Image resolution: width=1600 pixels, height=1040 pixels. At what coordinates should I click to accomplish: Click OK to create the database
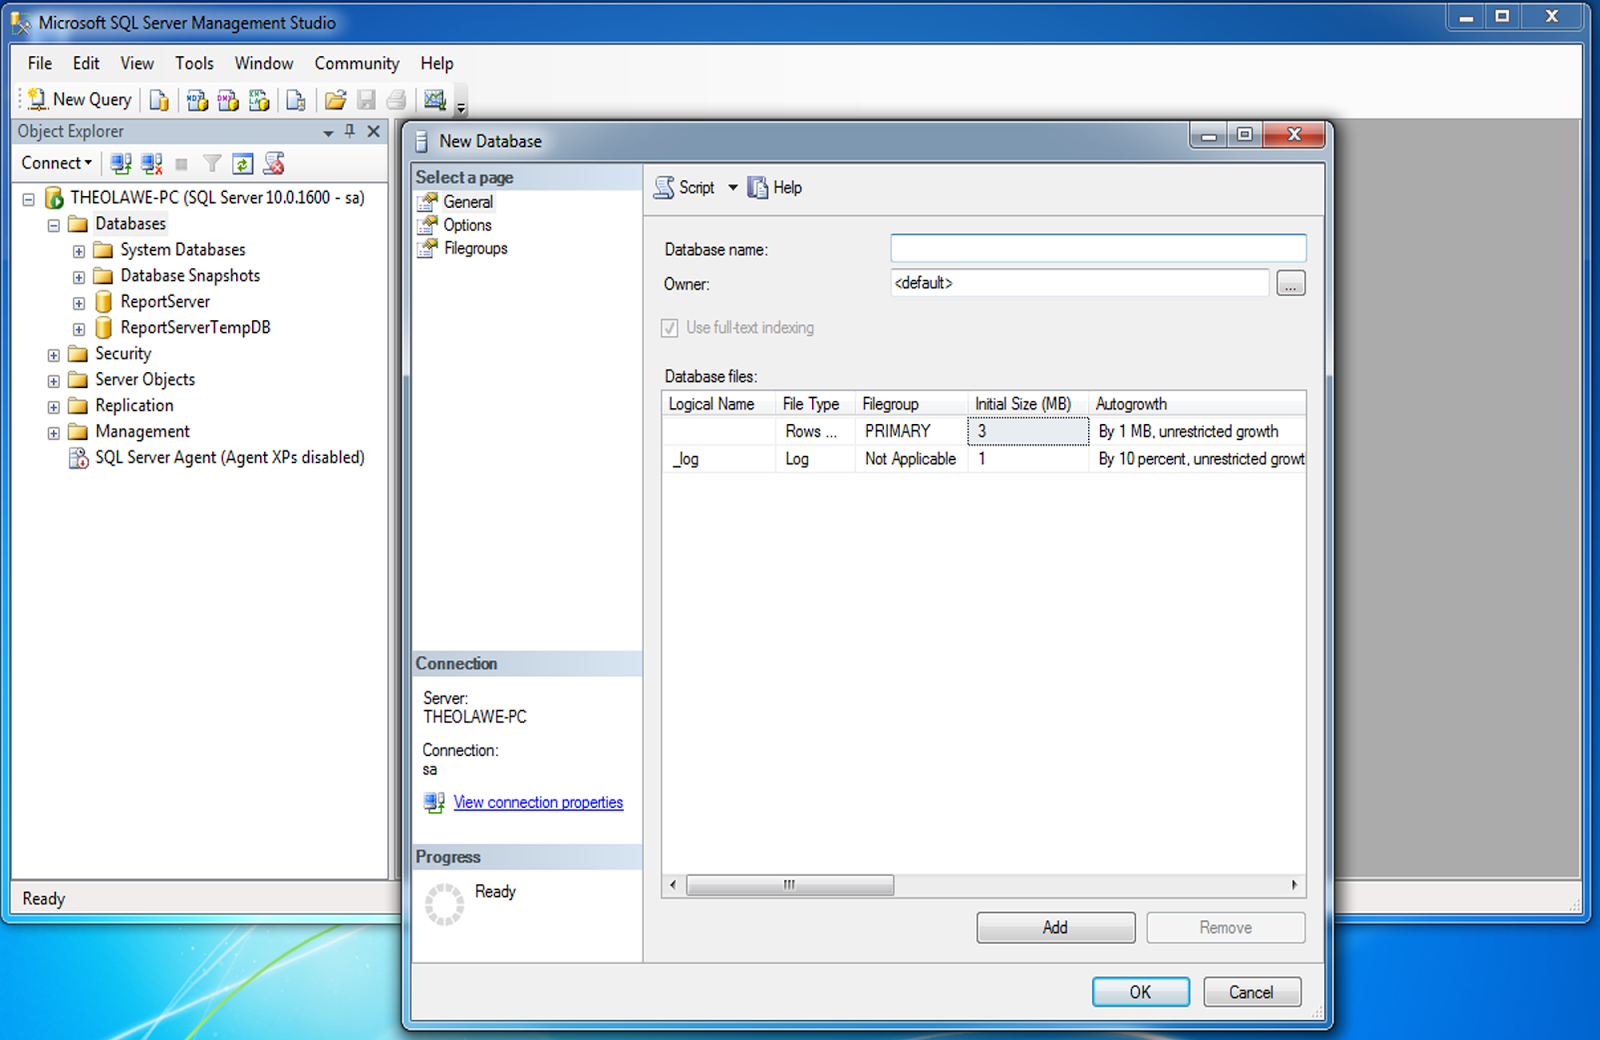[x=1141, y=992]
